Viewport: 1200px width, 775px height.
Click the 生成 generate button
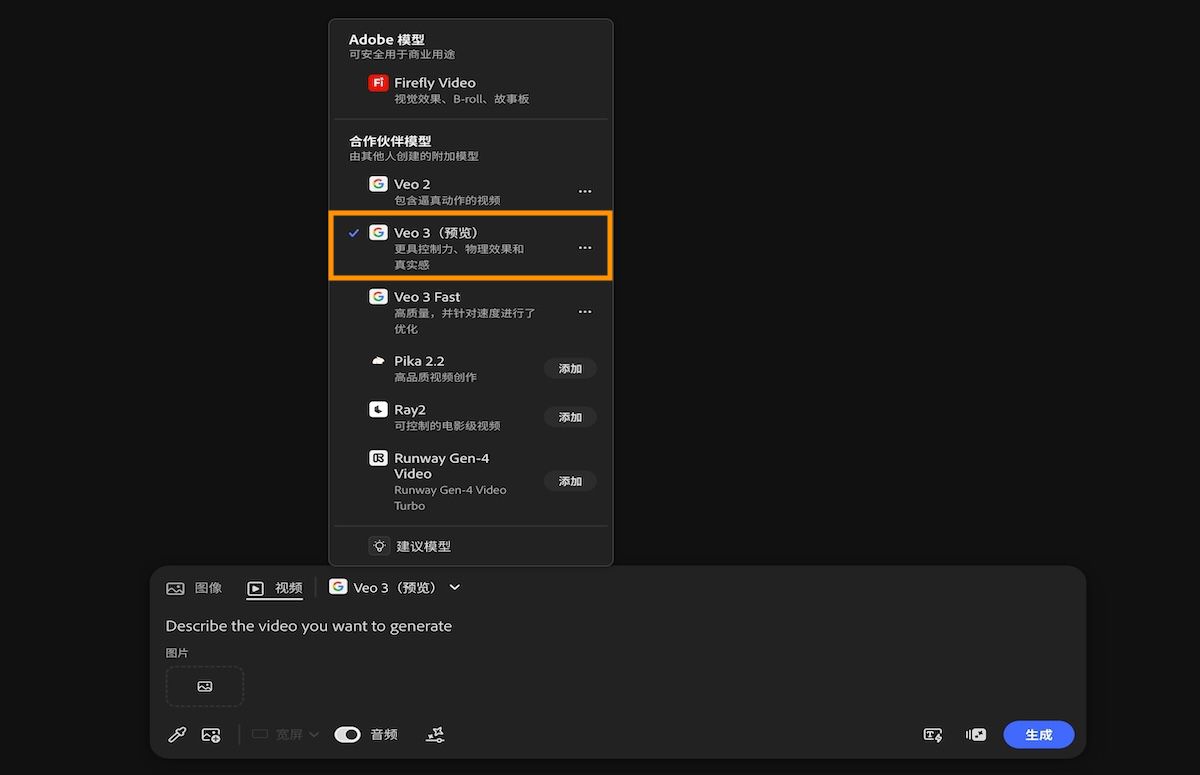1039,734
